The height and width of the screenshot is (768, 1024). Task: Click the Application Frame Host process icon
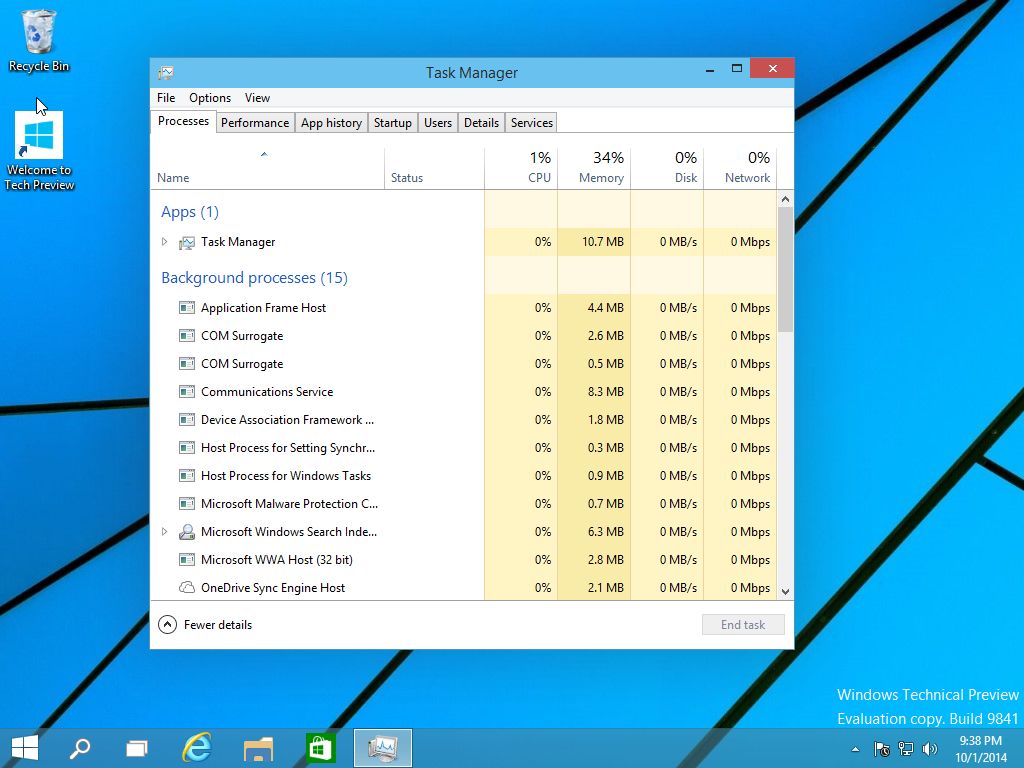(x=187, y=308)
